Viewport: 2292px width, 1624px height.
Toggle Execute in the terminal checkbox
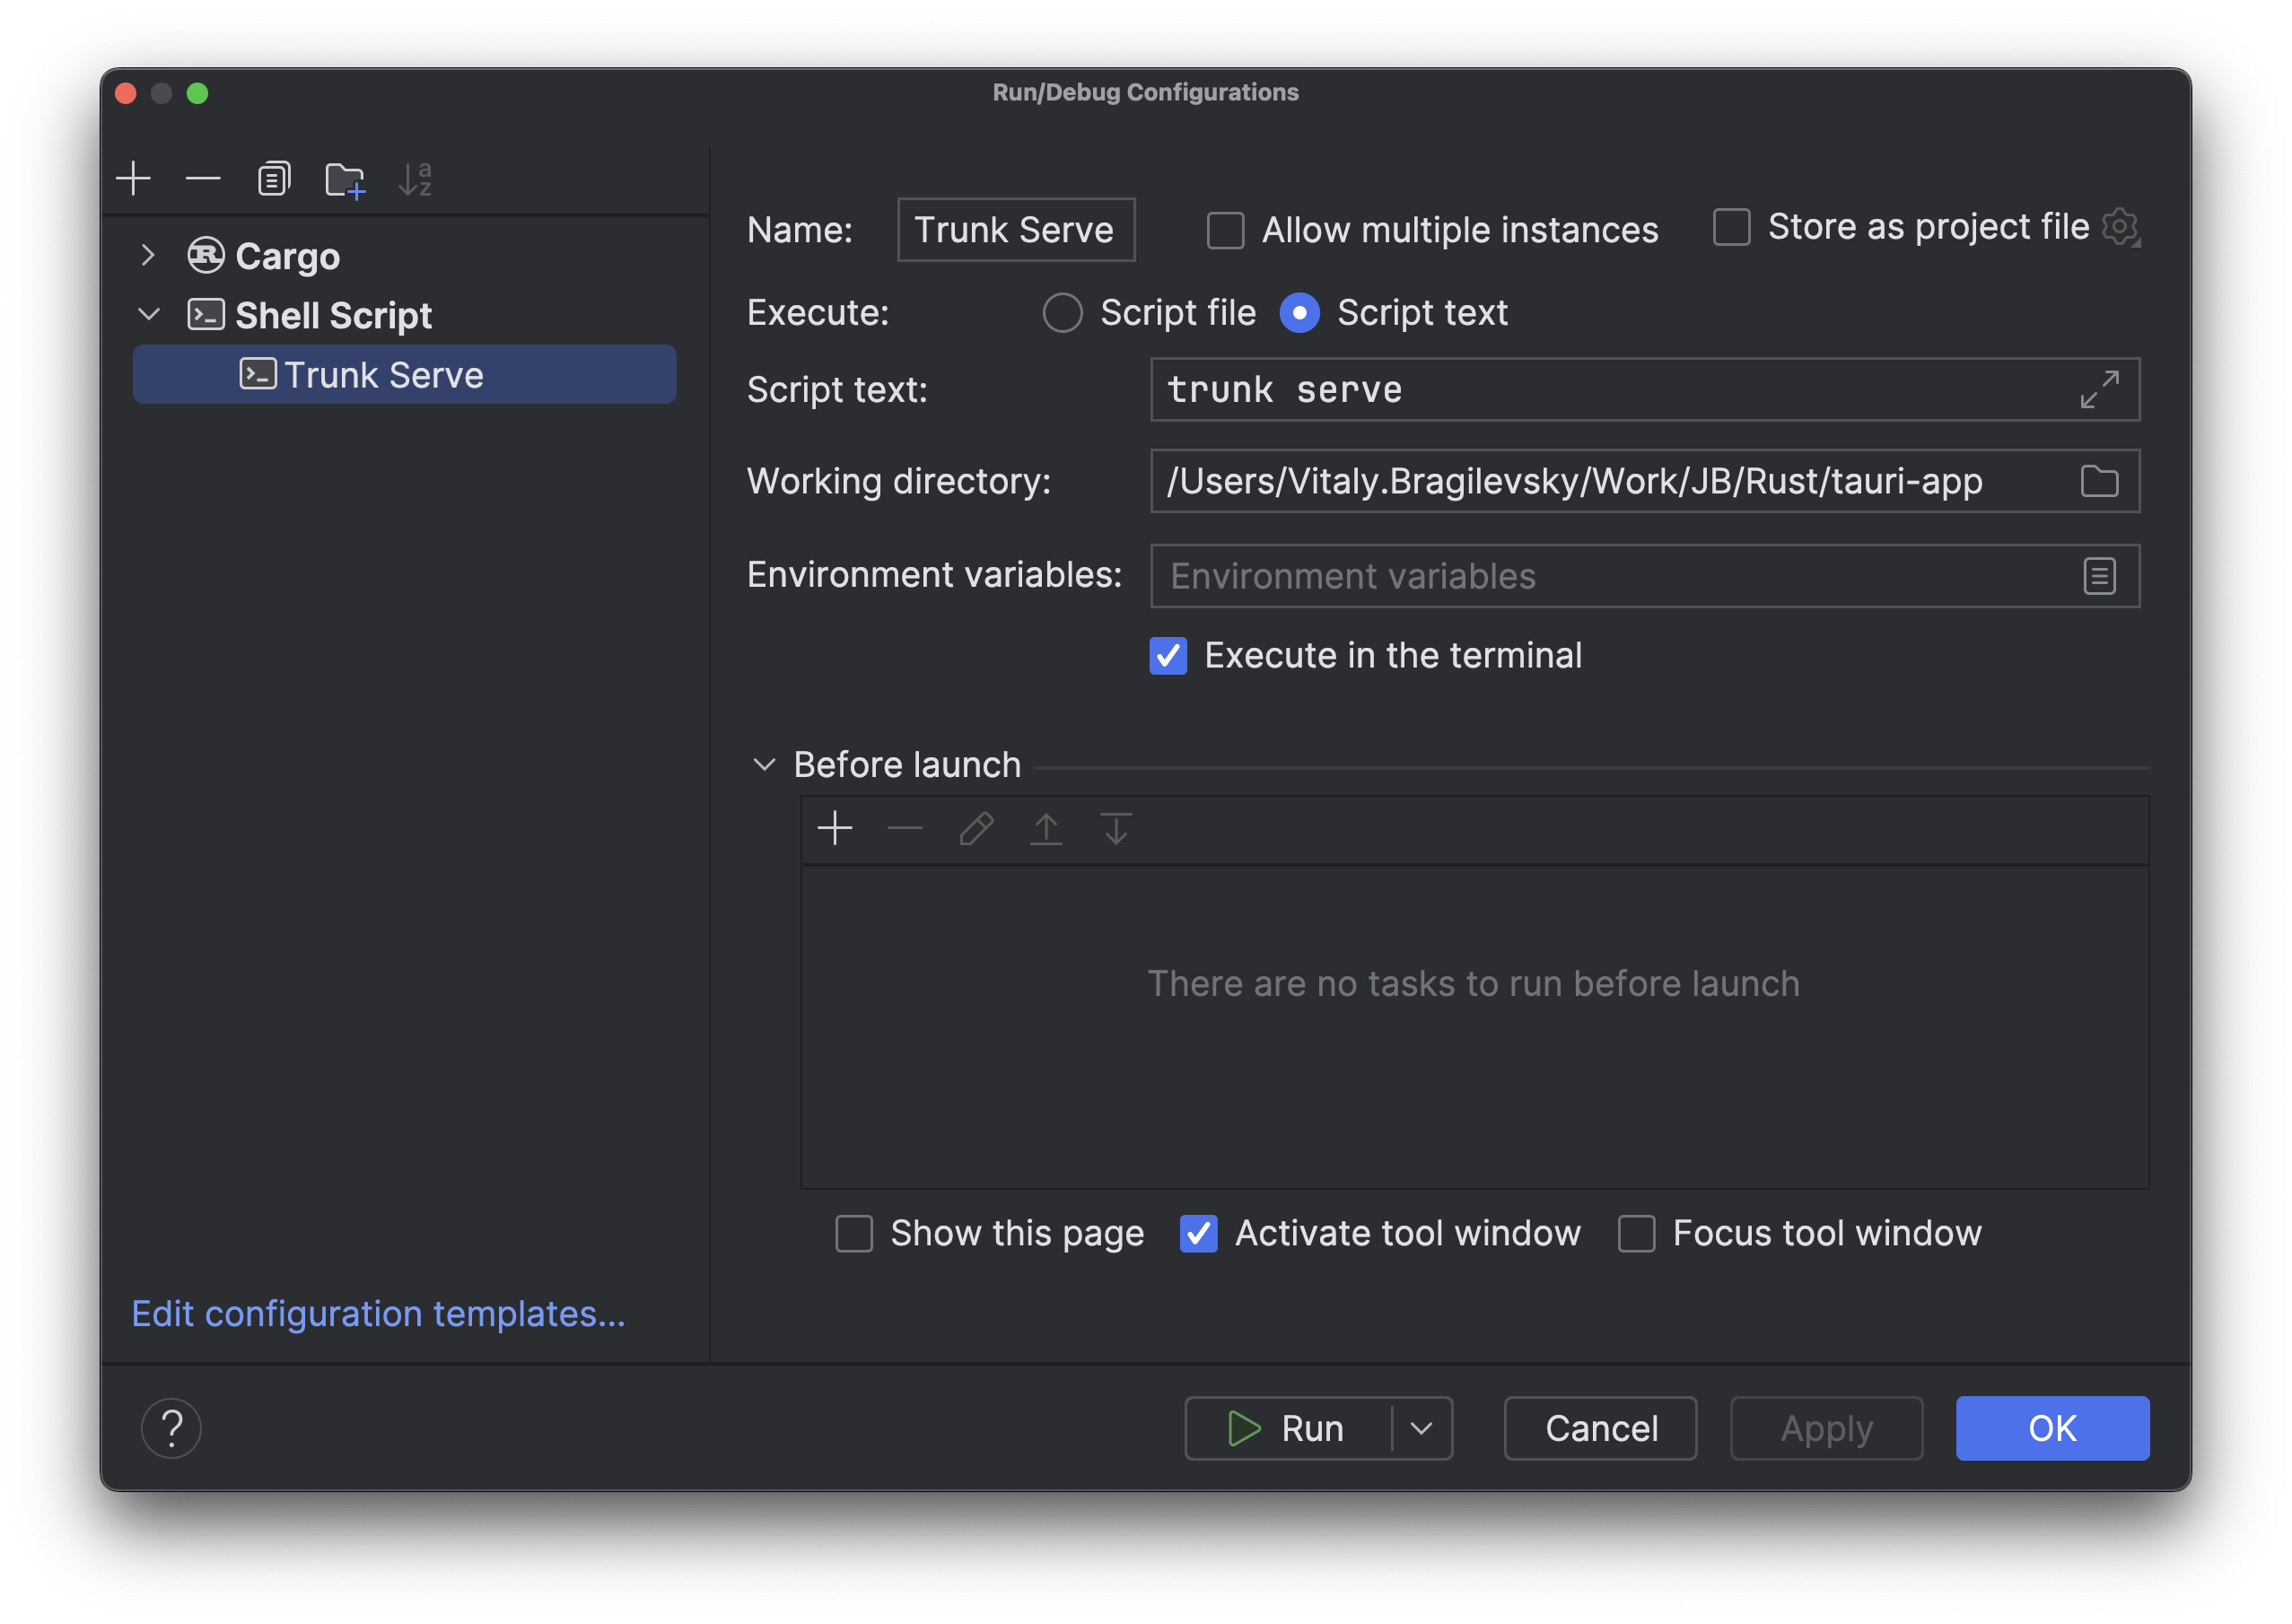coord(1168,656)
